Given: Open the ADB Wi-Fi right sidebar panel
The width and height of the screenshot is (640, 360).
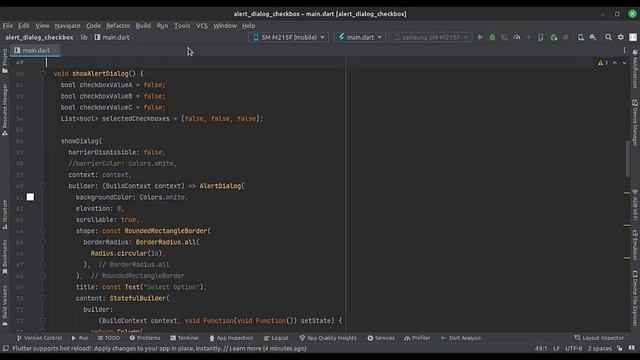Looking at the screenshot, I should pyautogui.click(x=635, y=204).
